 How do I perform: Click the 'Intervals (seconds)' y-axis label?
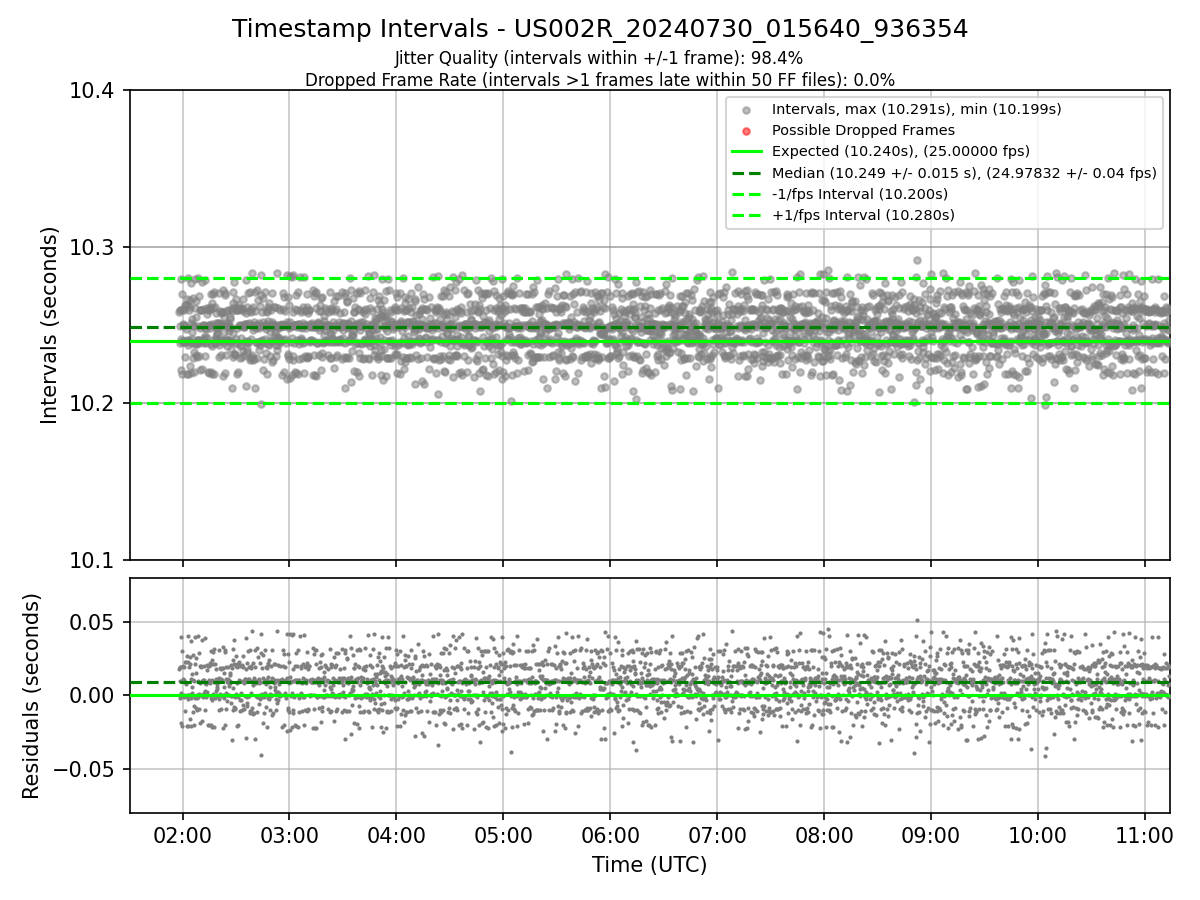50,325
